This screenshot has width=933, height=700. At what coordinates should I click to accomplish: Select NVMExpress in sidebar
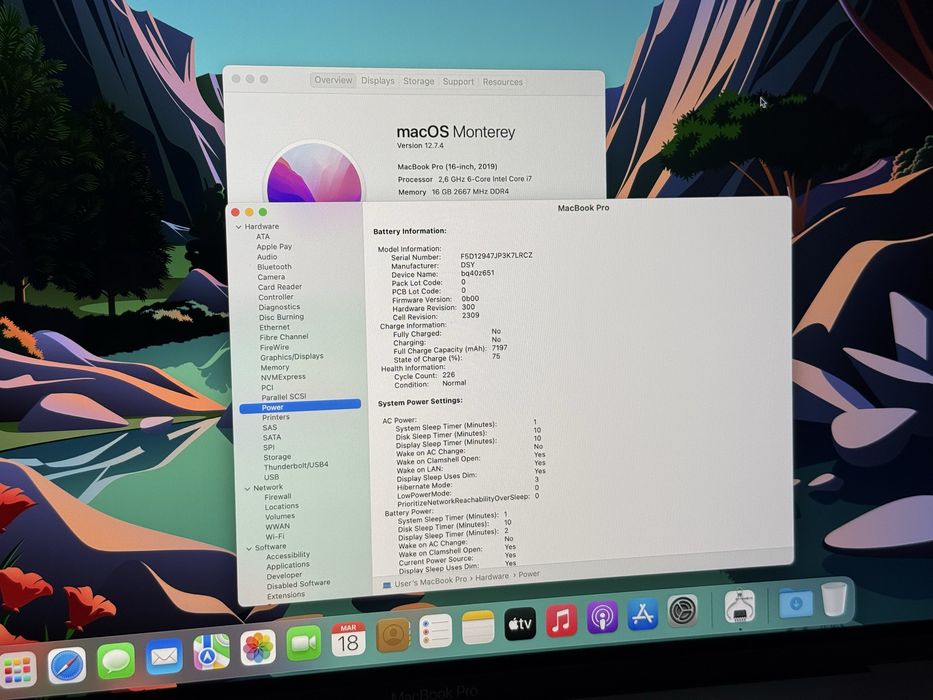pyautogui.click(x=283, y=377)
